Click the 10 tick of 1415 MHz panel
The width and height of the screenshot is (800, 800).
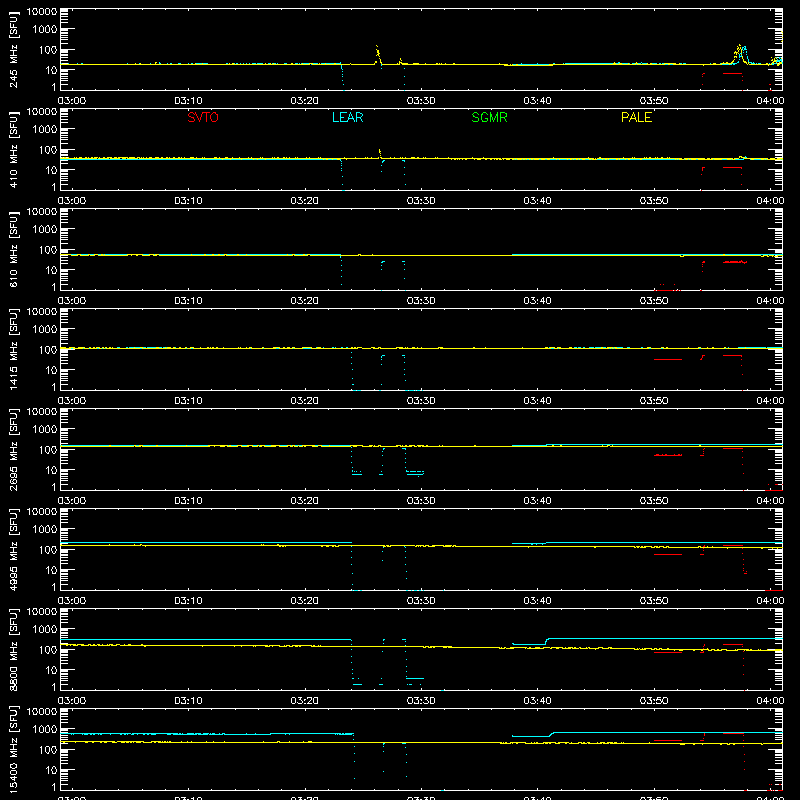coord(51,370)
